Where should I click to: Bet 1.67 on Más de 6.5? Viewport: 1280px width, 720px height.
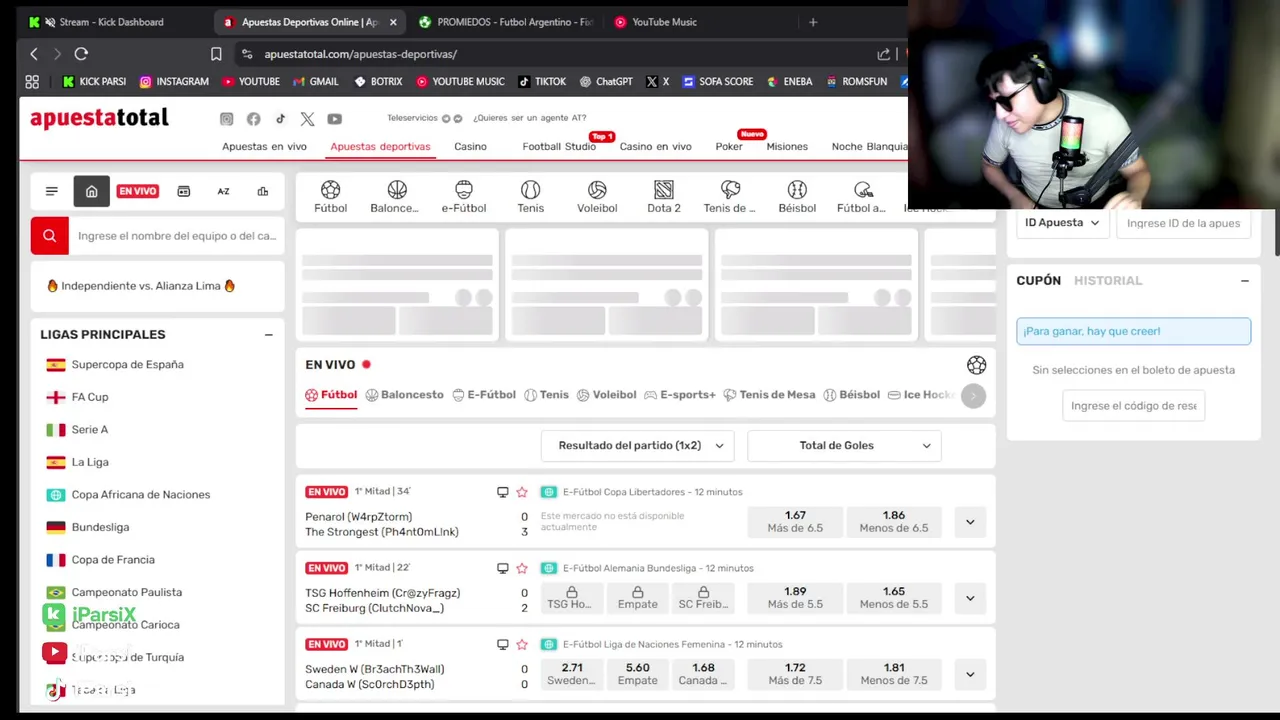coord(795,522)
